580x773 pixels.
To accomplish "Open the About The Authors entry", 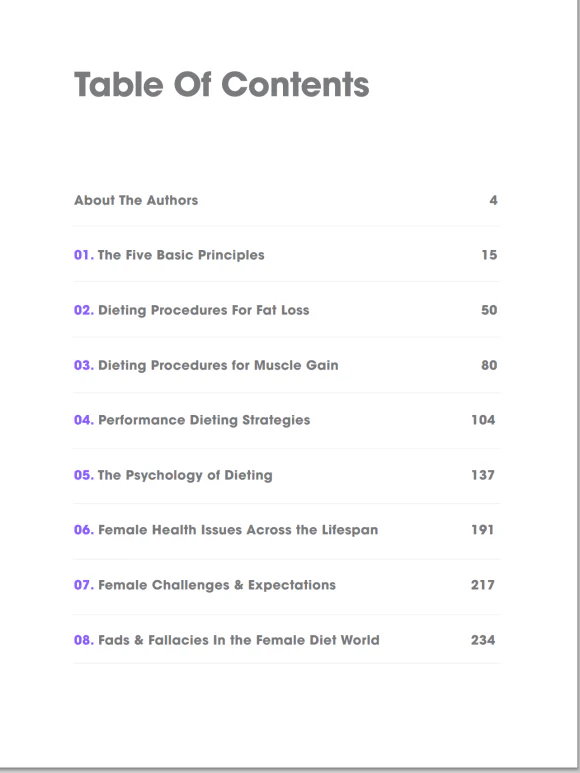I will point(136,200).
